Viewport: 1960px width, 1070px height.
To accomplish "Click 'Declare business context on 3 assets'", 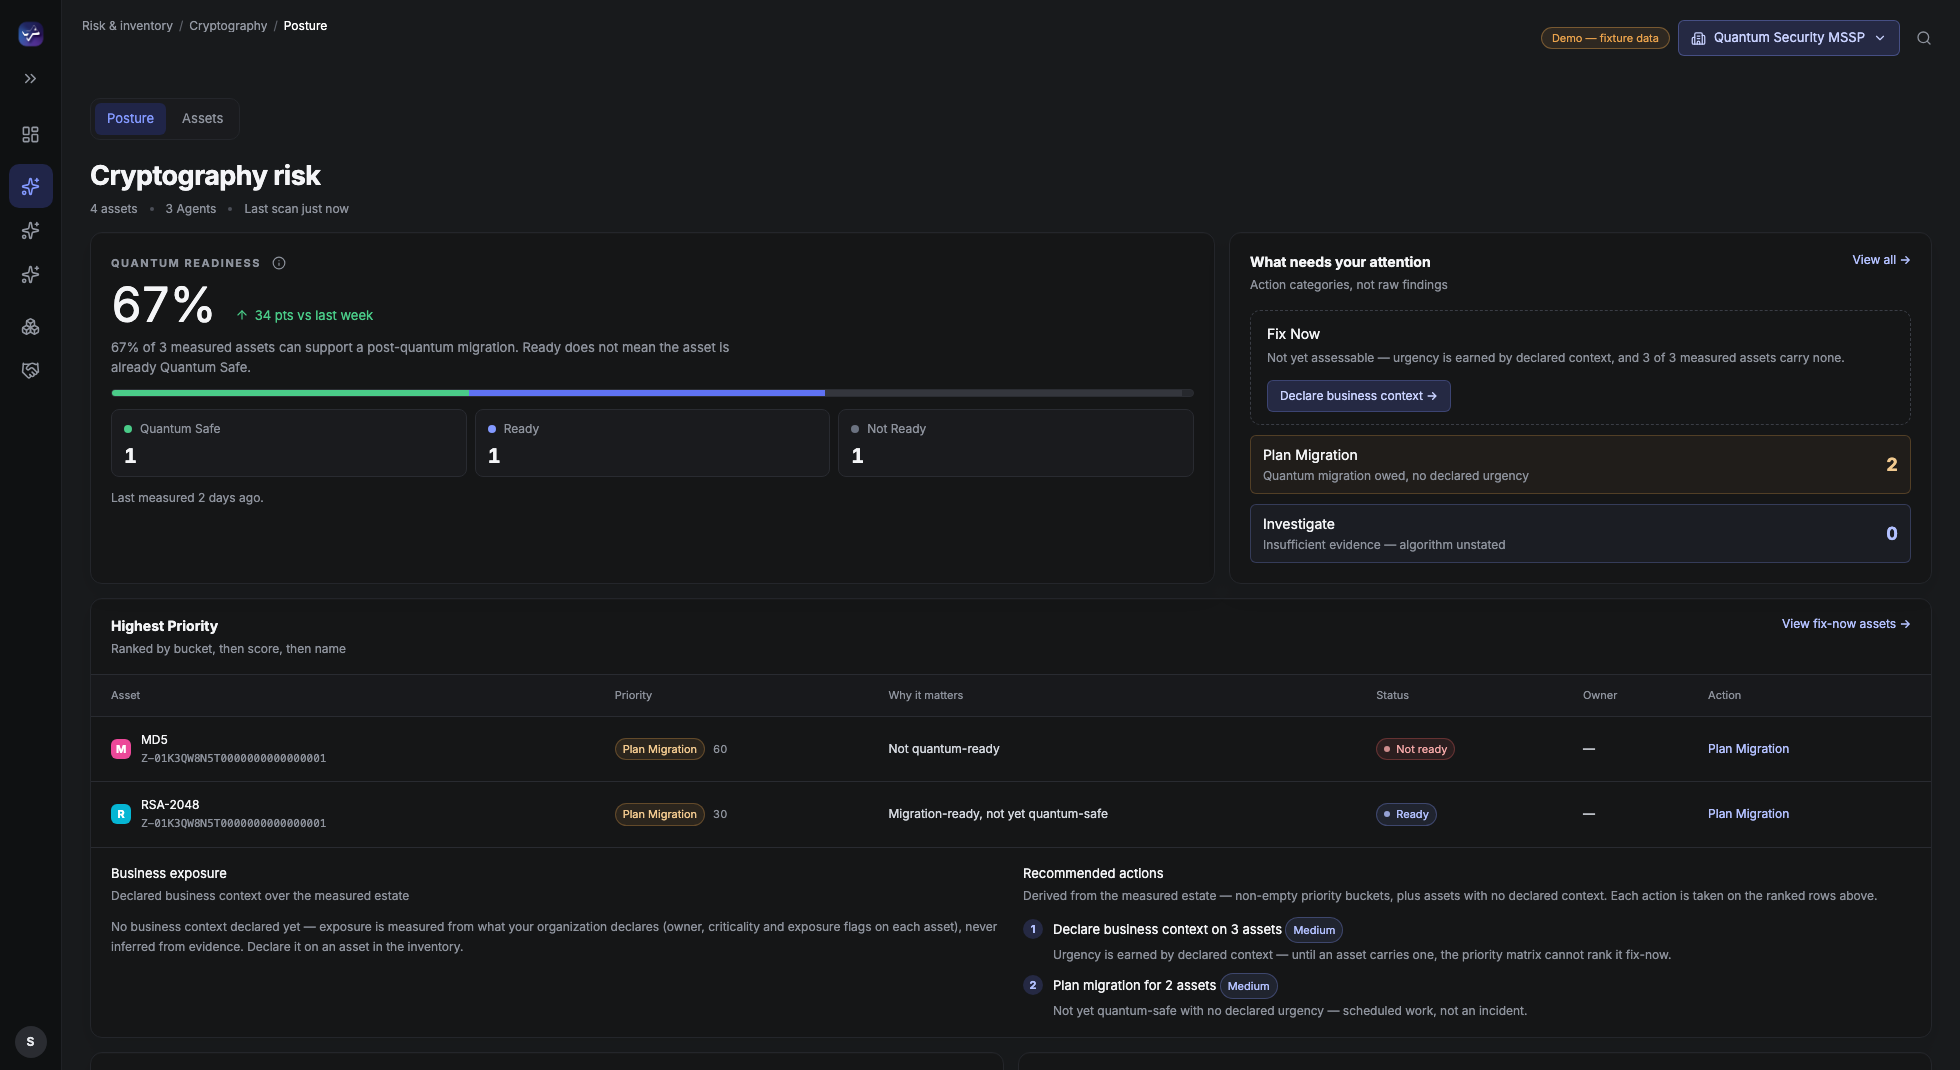I will [1166, 929].
